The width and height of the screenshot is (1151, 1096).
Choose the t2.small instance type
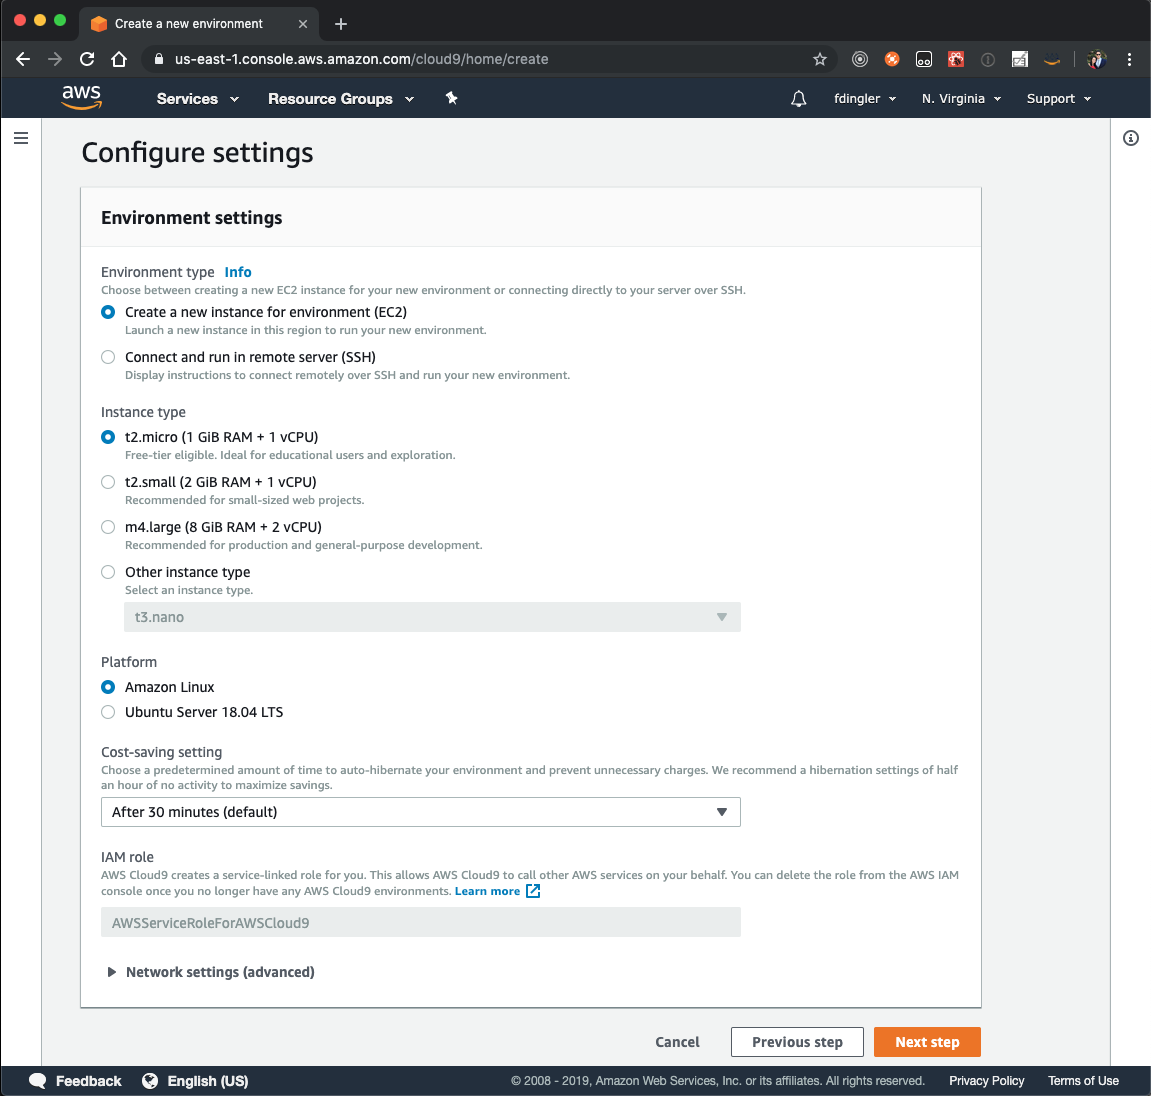(108, 482)
